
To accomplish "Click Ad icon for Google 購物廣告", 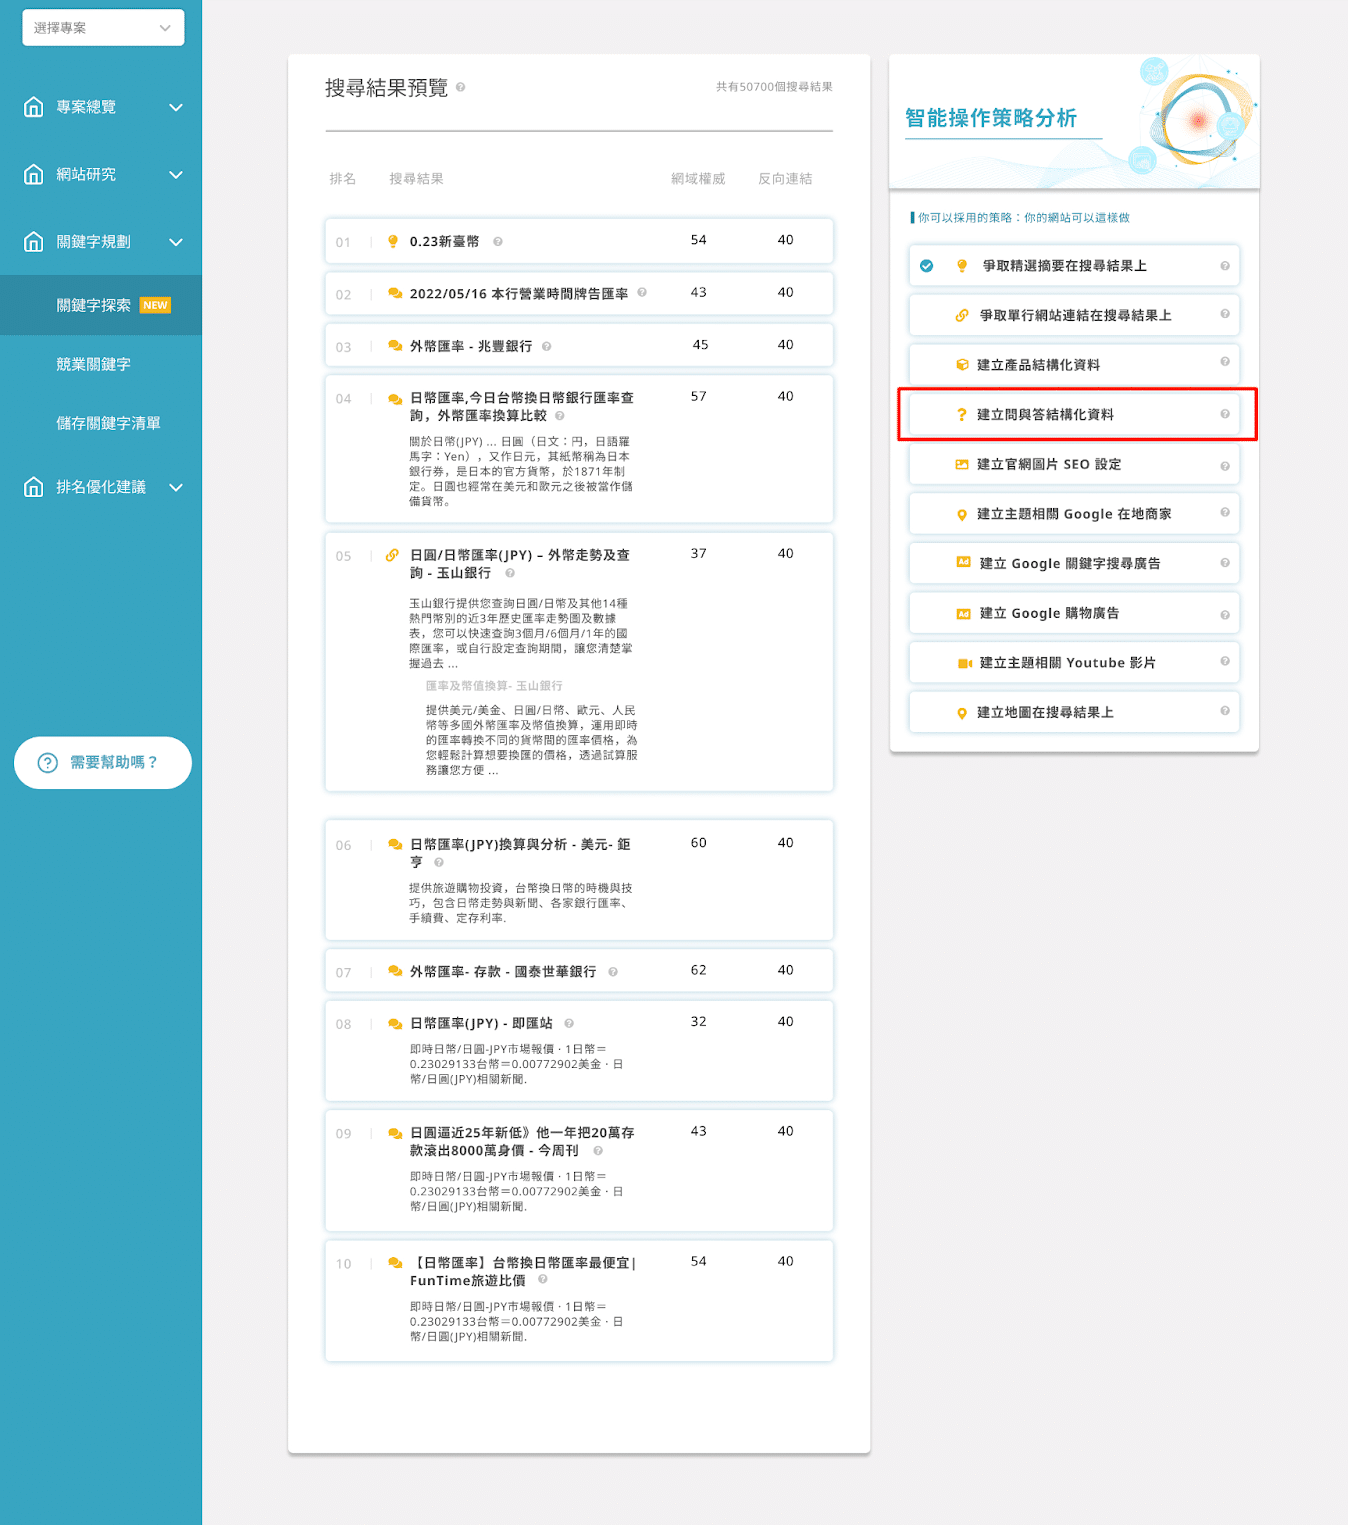I will click(x=963, y=614).
